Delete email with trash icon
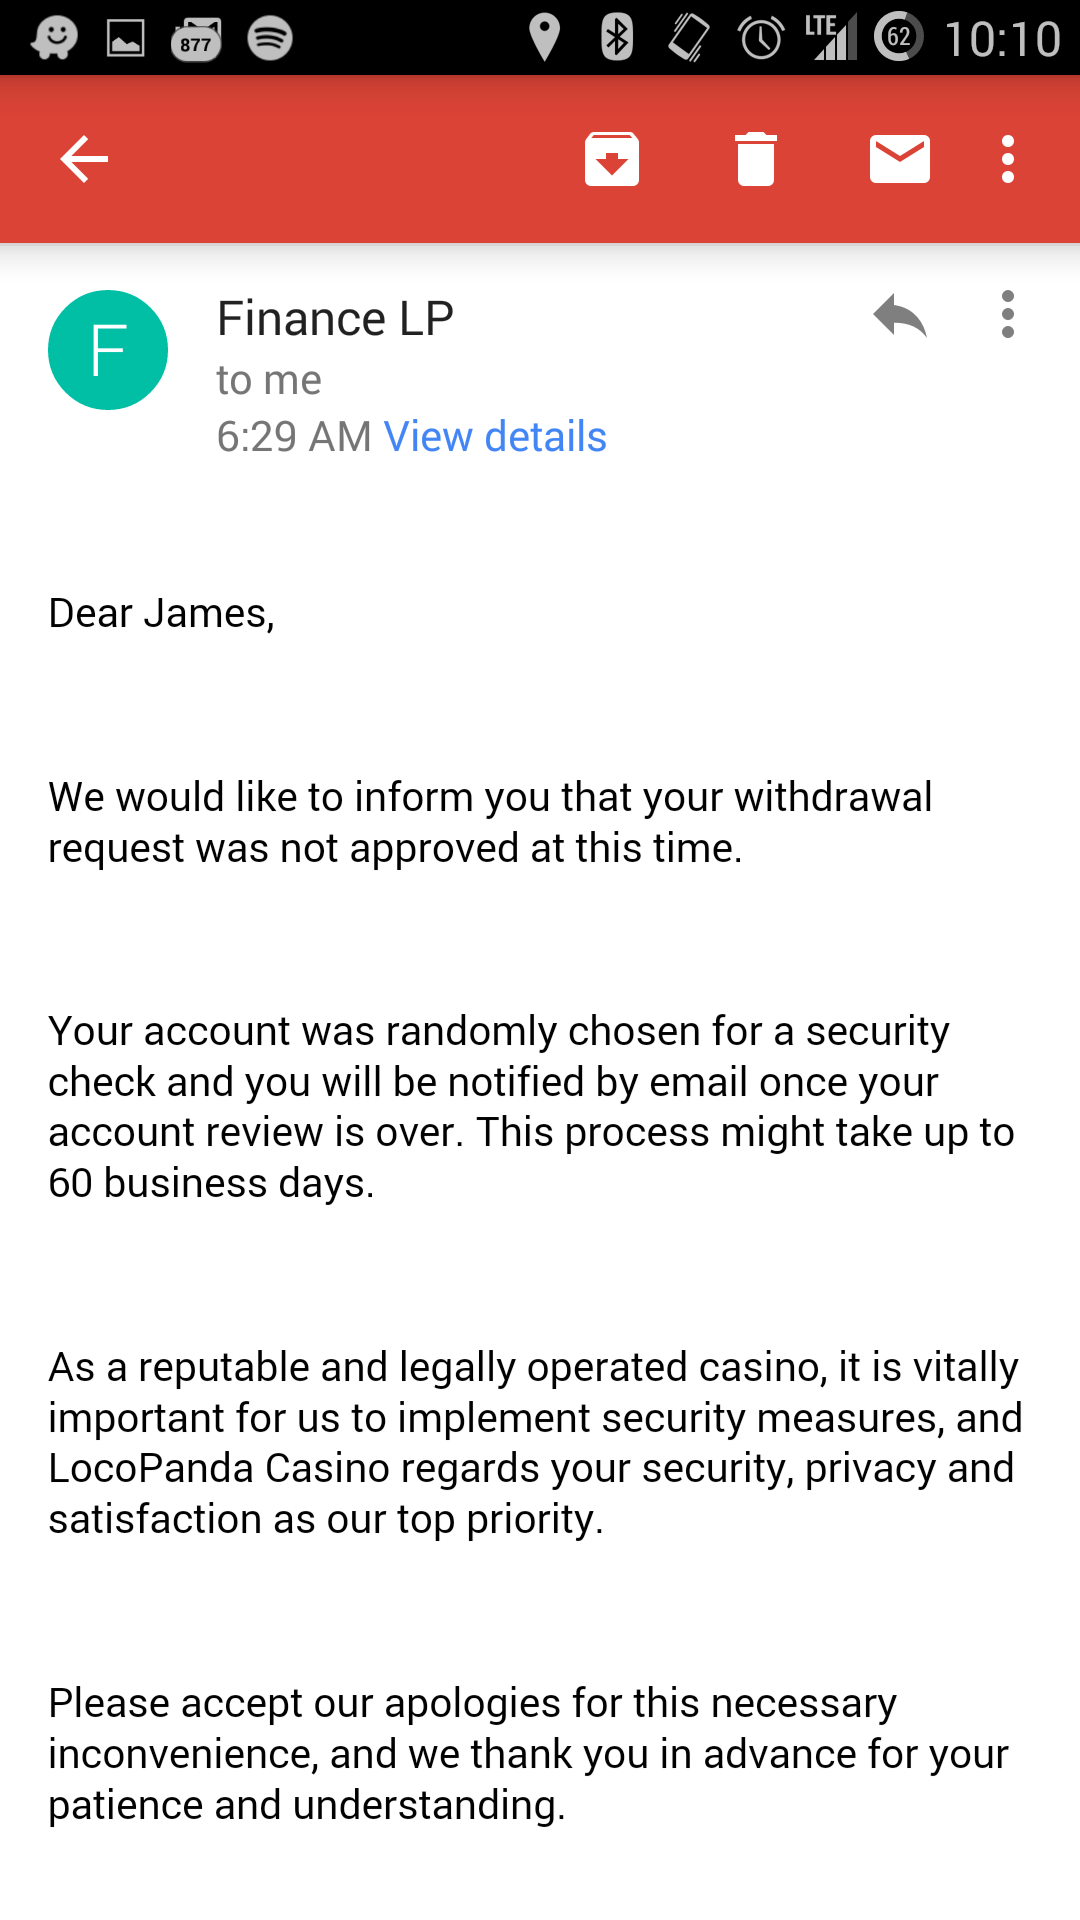This screenshot has height=1920, width=1080. coord(756,159)
